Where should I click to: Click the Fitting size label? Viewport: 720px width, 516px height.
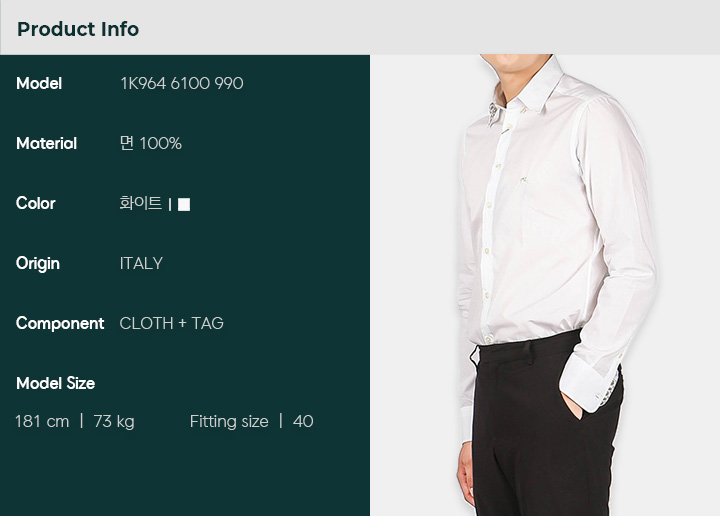click(x=229, y=421)
